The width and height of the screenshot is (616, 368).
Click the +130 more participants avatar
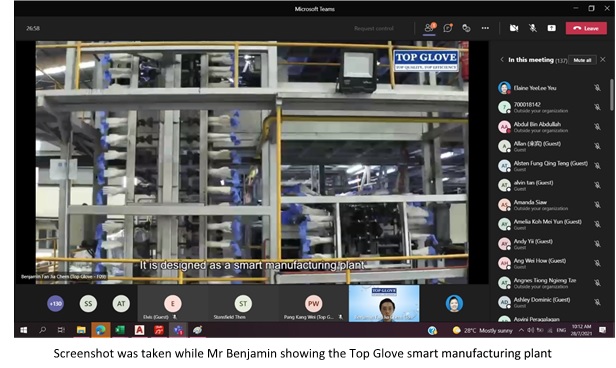point(55,304)
